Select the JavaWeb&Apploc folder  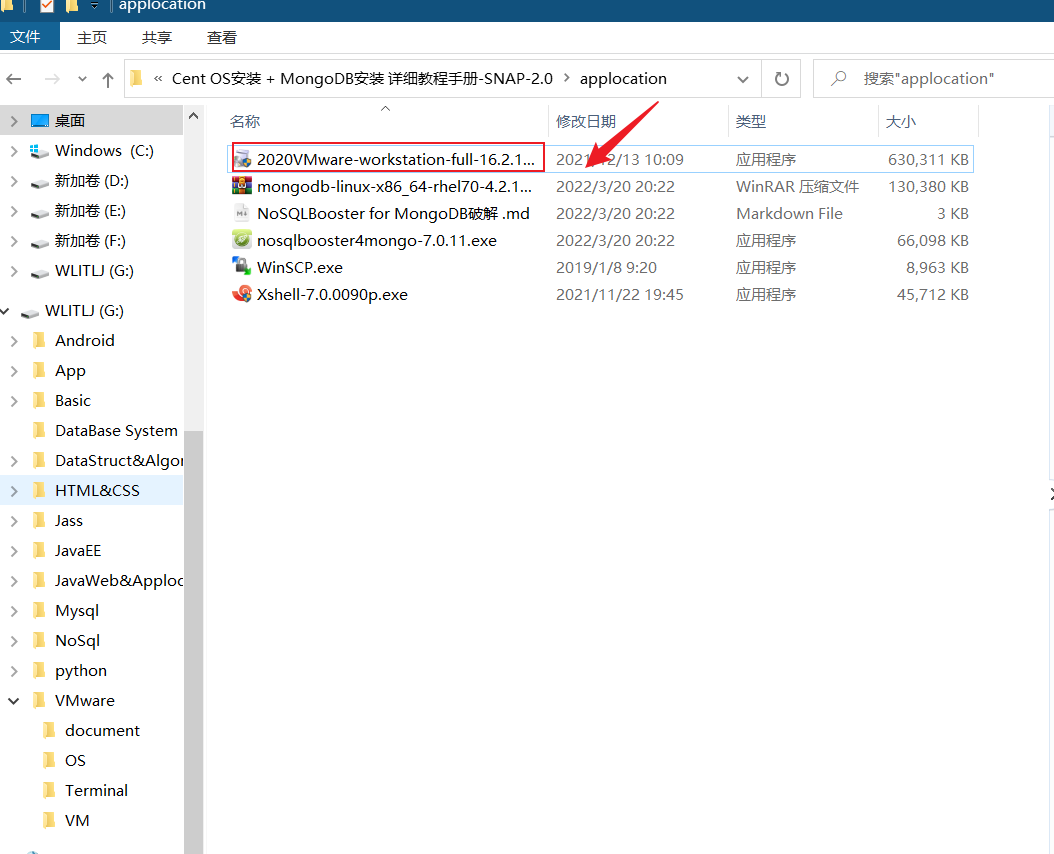(x=119, y=580)
